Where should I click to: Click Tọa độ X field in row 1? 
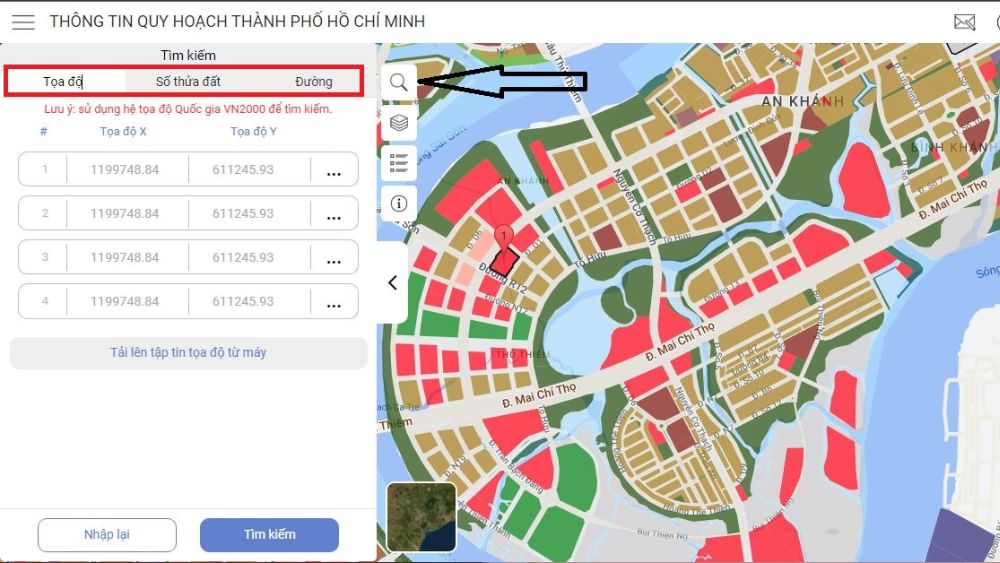[125, 170]
